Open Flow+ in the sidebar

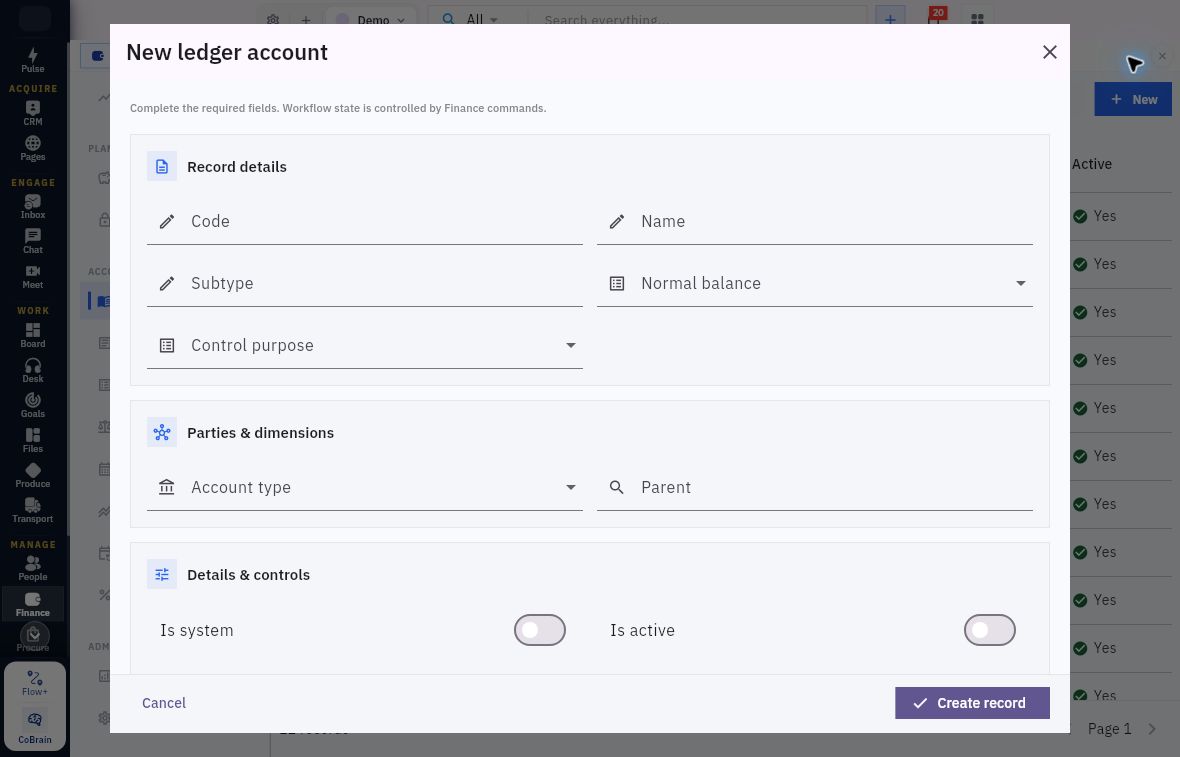(35, 683)
